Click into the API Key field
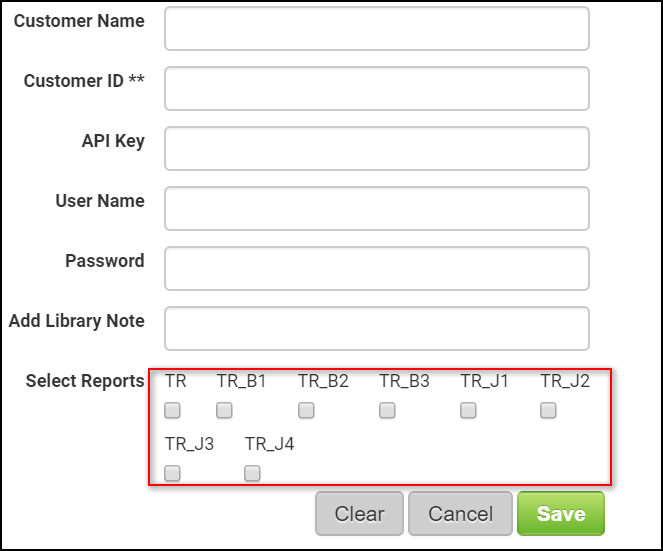This screenshot has height=551, width=663. point(376,149)
